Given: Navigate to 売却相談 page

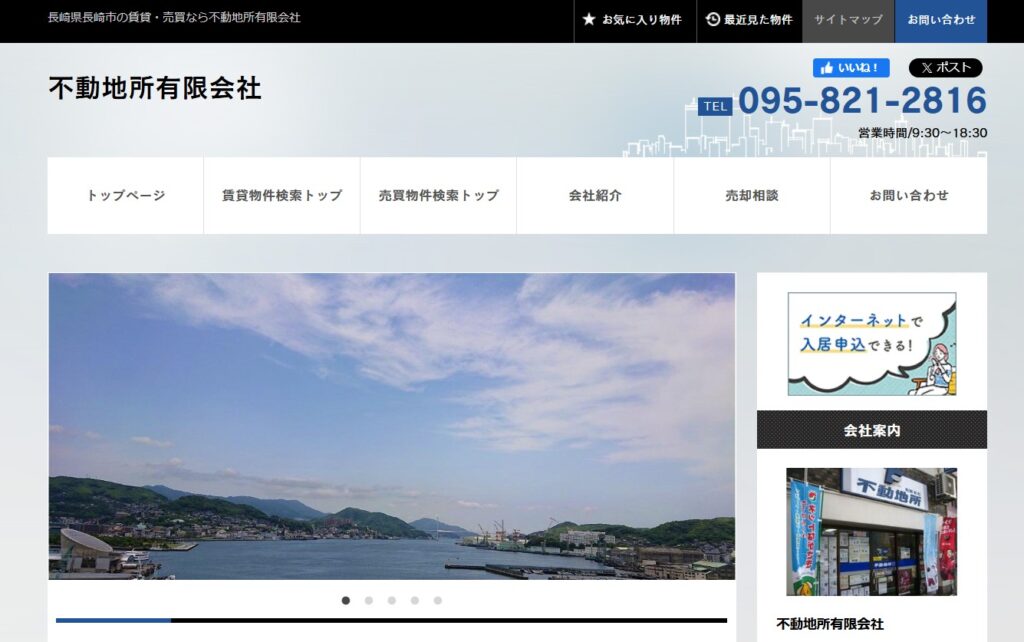Looking at the screenshot, I should coord(751,196).
